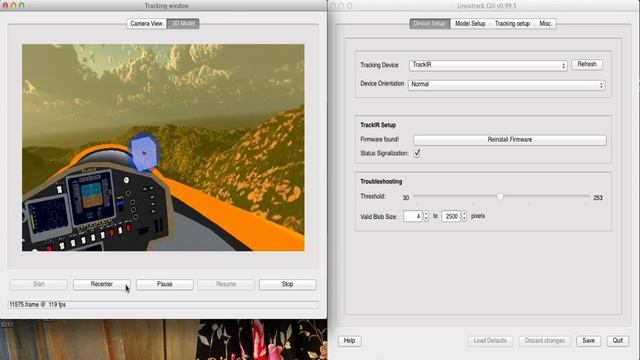Click the Save button
640x360 pixels.
coord(589,341)
